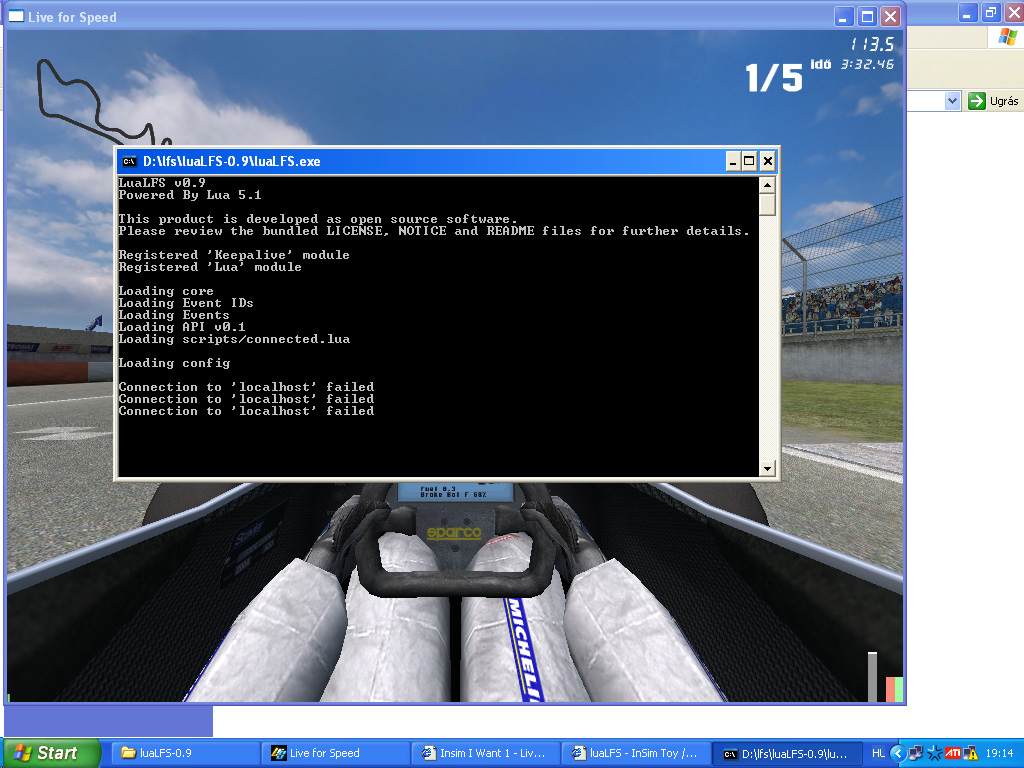This screenshot has width=1024, height=768.
Task: Click the two-computers network connection tray icon
Action: point(916,753)
